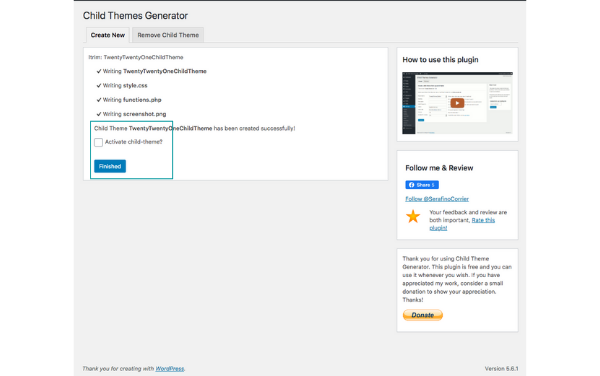This screenshot has width=600, height=376.
Task: Click the checkmark beside functions.php
Action: pos(99,100)
